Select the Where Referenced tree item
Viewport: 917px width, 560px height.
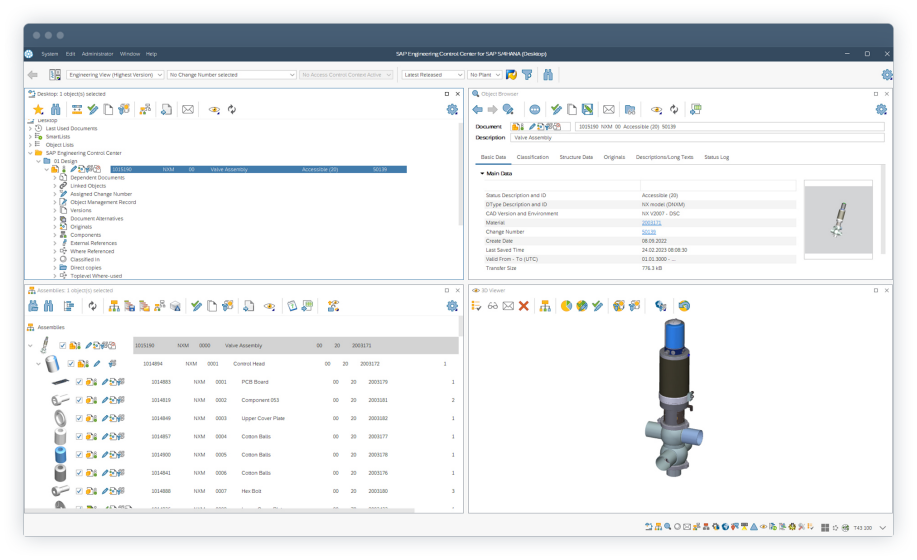pyautogui.click(x=92, y=251)
